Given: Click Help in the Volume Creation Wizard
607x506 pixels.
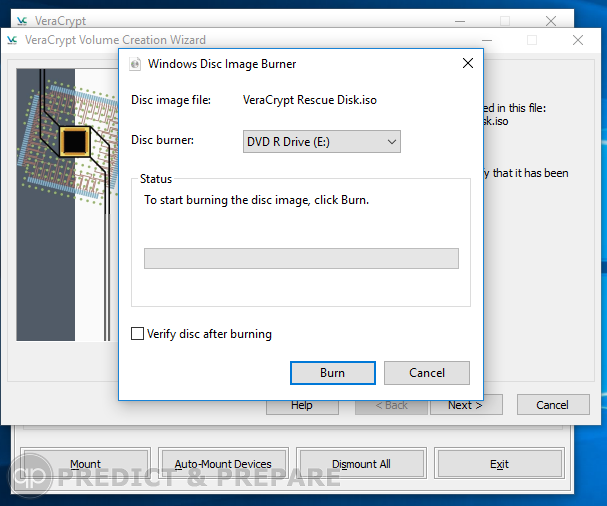Looking at the screenshot, I should [x=302, y=406].
